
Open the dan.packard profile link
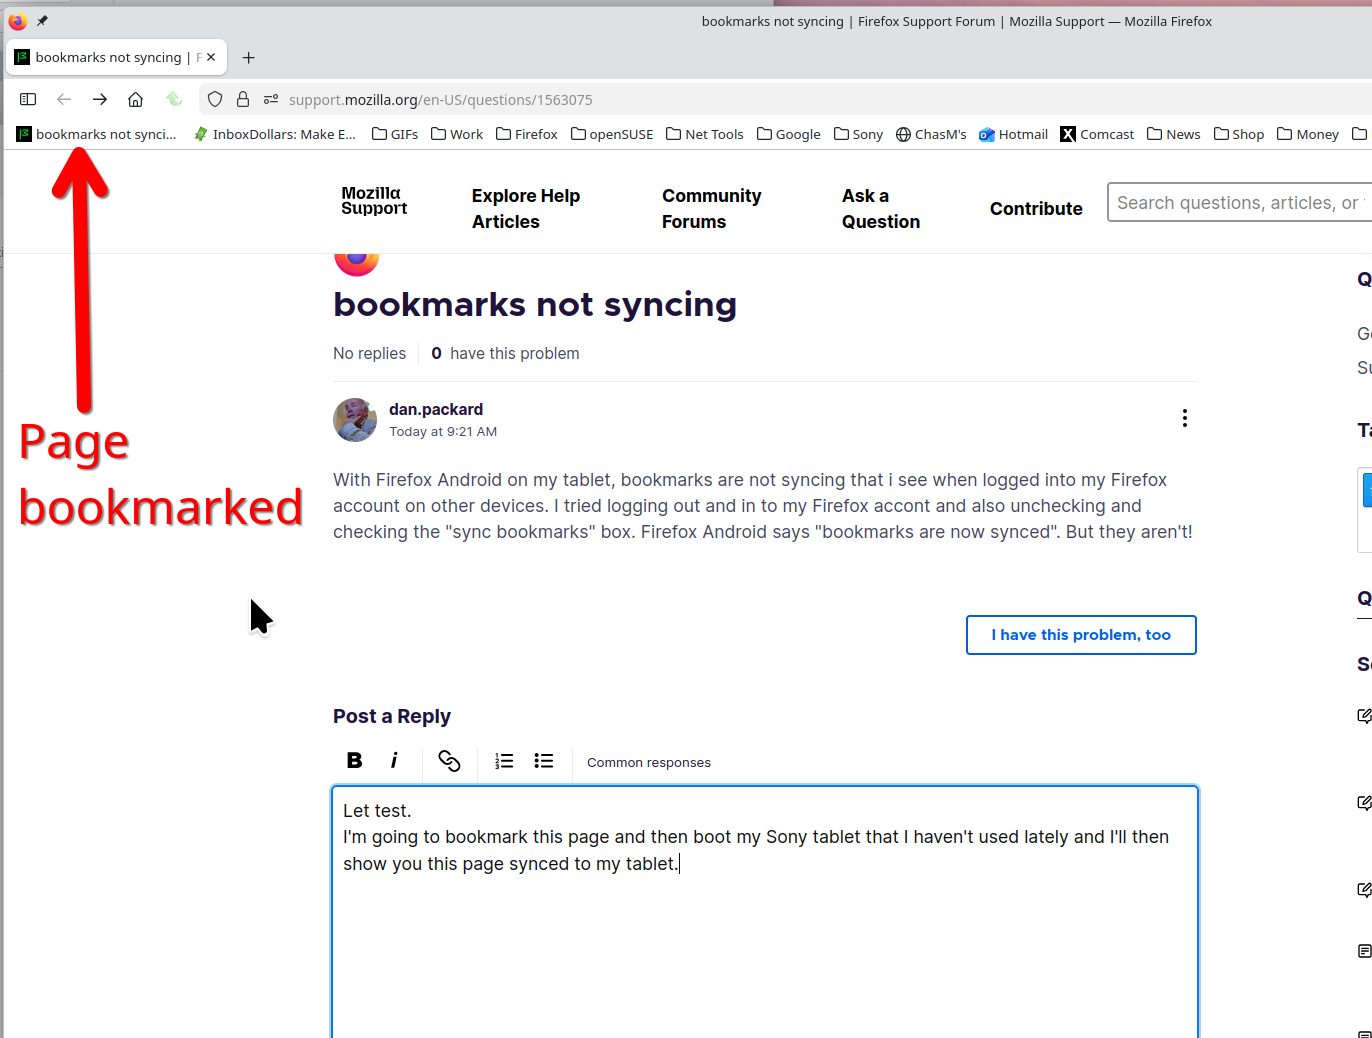point(436,409)
